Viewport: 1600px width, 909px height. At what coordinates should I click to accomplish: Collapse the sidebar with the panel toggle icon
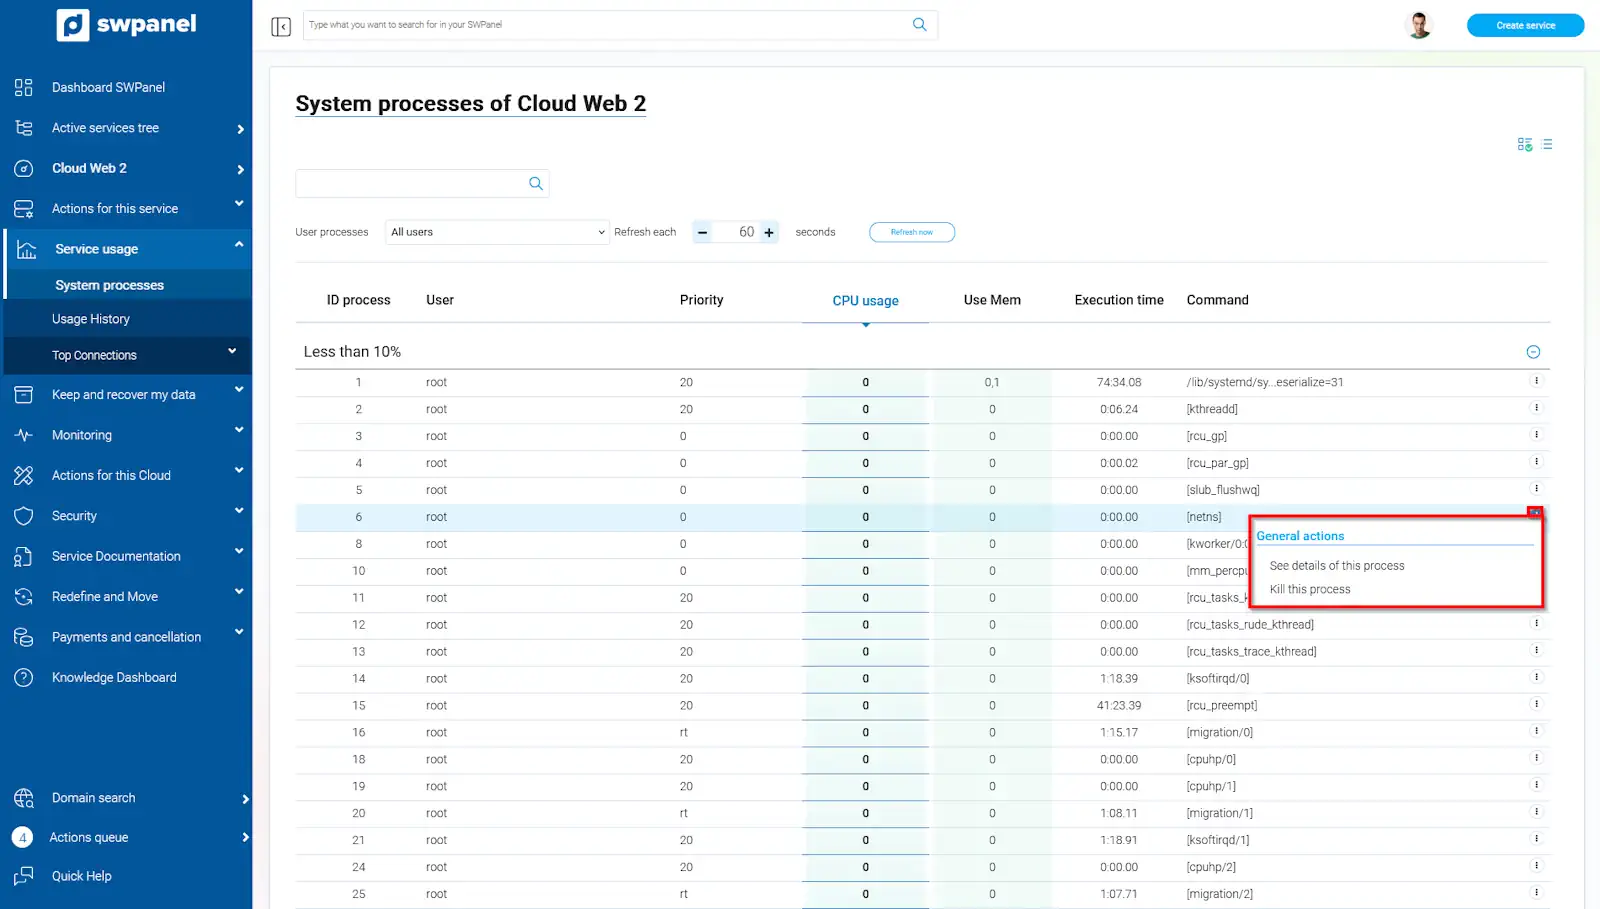tap(281, 26)
